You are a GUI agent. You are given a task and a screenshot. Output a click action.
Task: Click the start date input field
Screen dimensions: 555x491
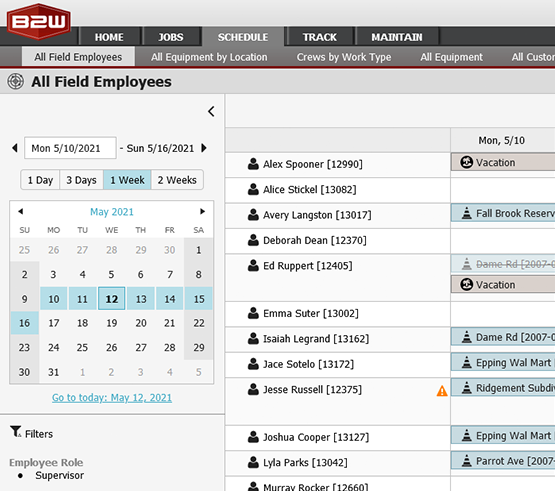pyautogui.click(x=70, y=148)
